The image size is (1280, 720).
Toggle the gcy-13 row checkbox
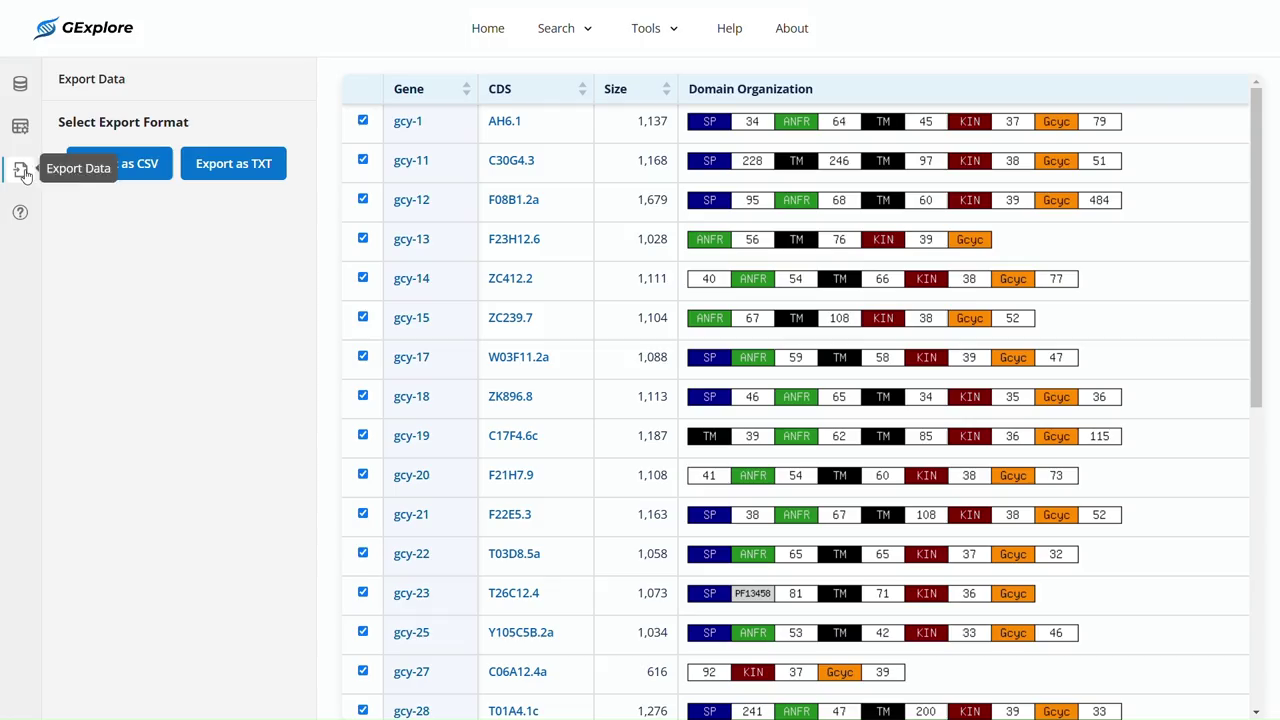363,238
